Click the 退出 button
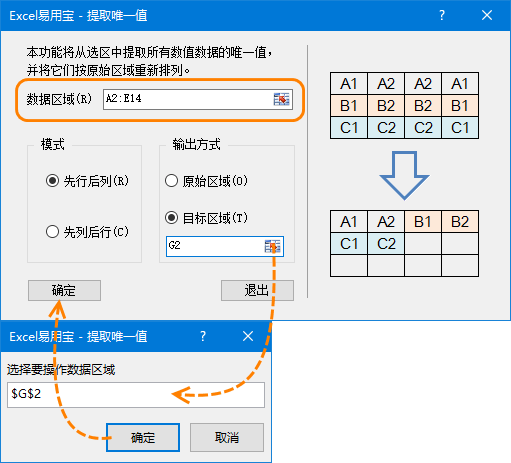 [x=257, y=290]
